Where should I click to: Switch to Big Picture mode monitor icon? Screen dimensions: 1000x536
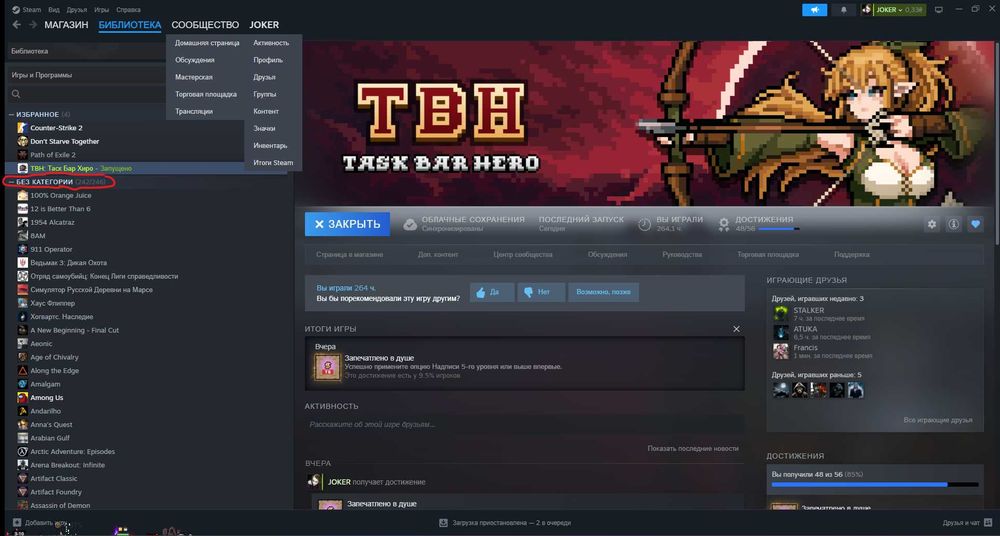(939, 10)
